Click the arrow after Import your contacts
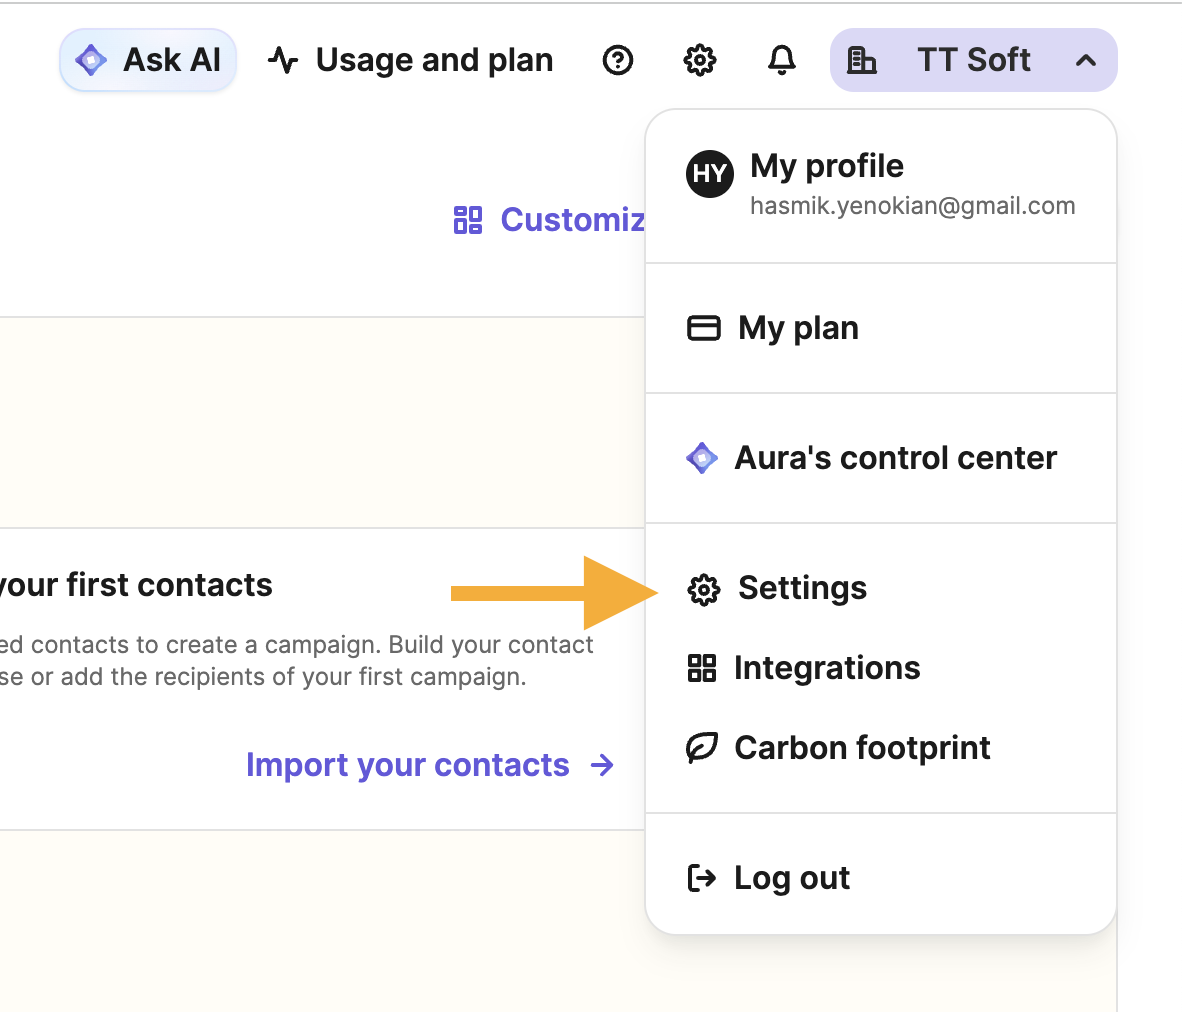The width and height of the screenshot is (1182, 1012). (602, 766)
